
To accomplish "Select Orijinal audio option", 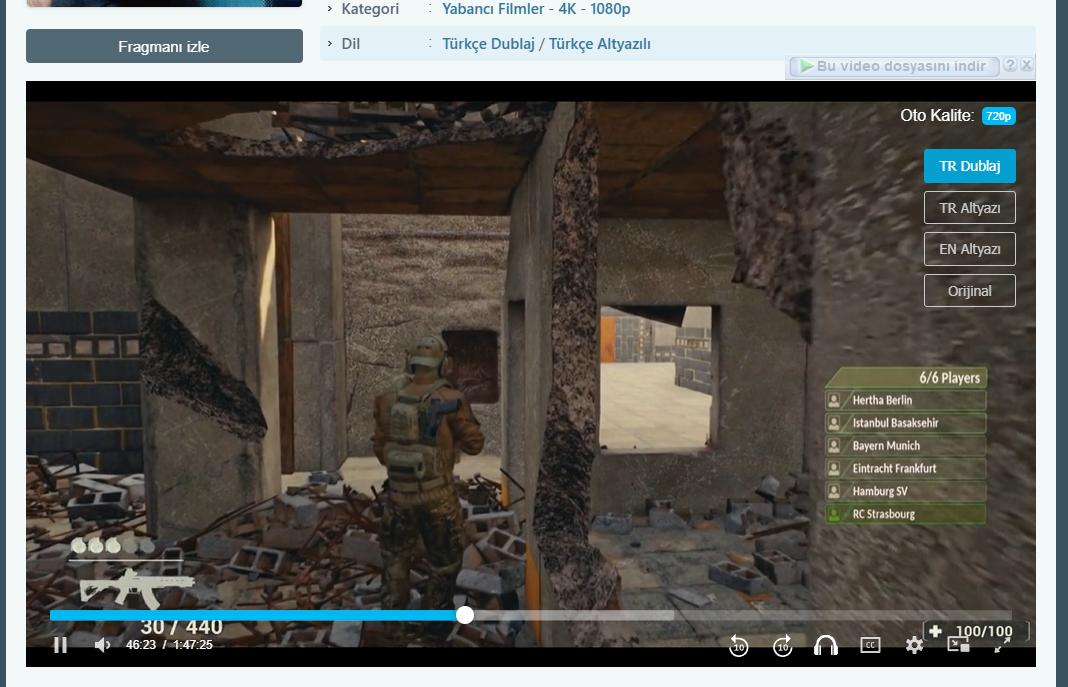I will (x=969, y=291).
